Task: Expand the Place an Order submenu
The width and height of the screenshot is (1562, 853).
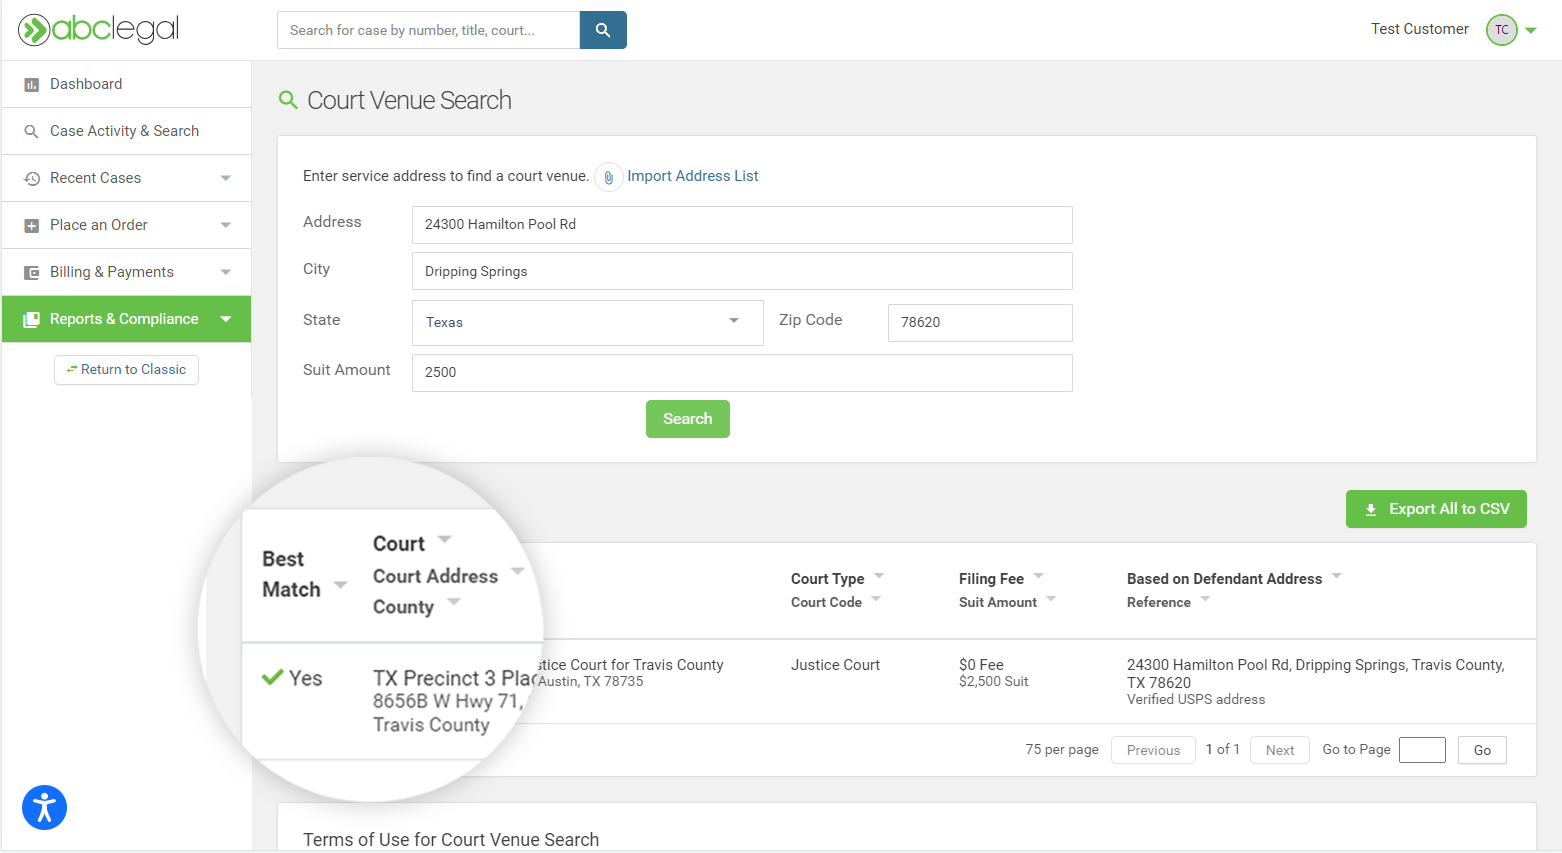Action: coord(225,225)
